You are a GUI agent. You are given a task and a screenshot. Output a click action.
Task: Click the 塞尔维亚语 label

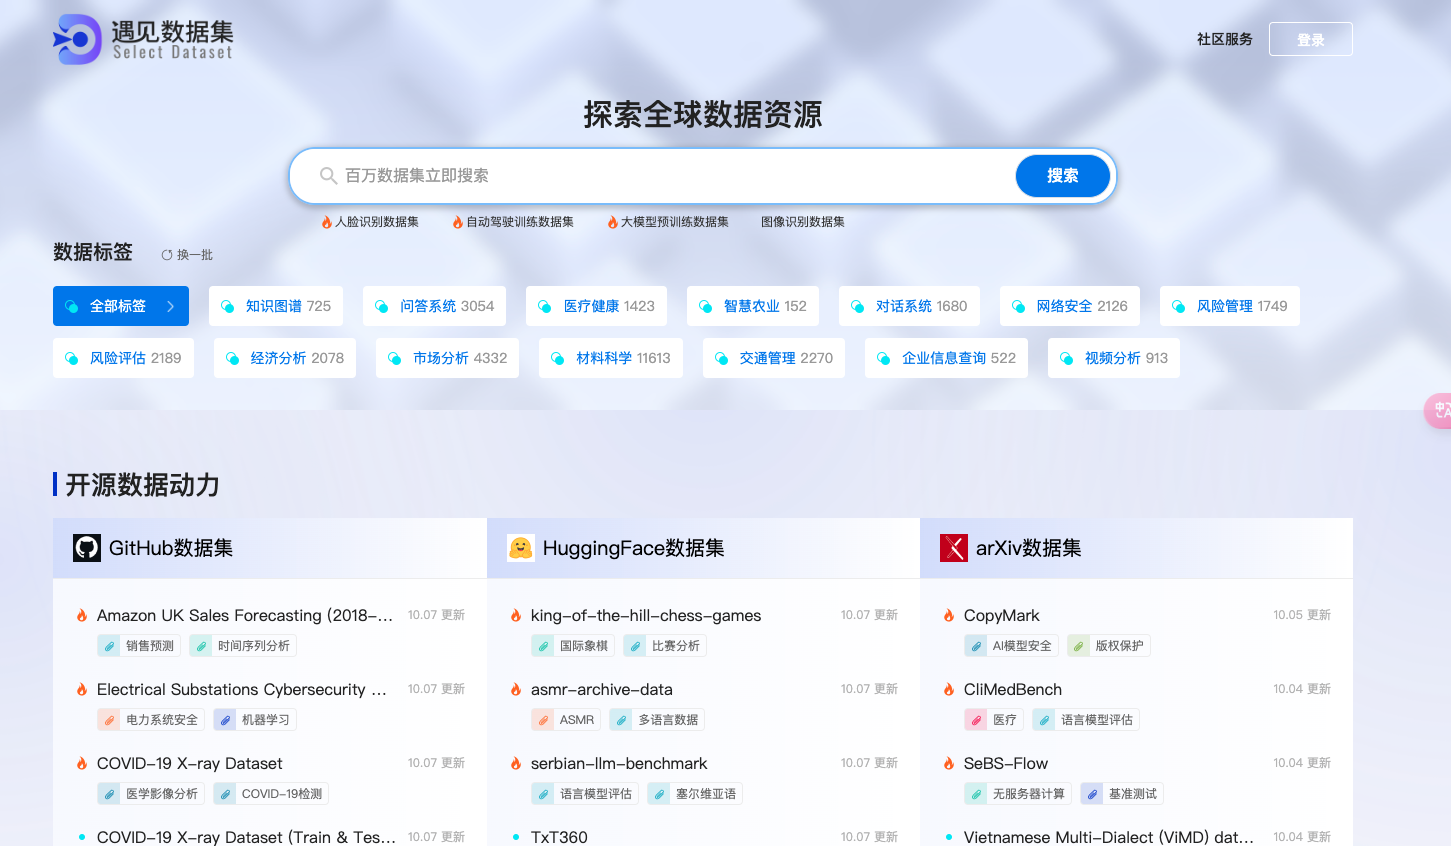pos(695,794)
